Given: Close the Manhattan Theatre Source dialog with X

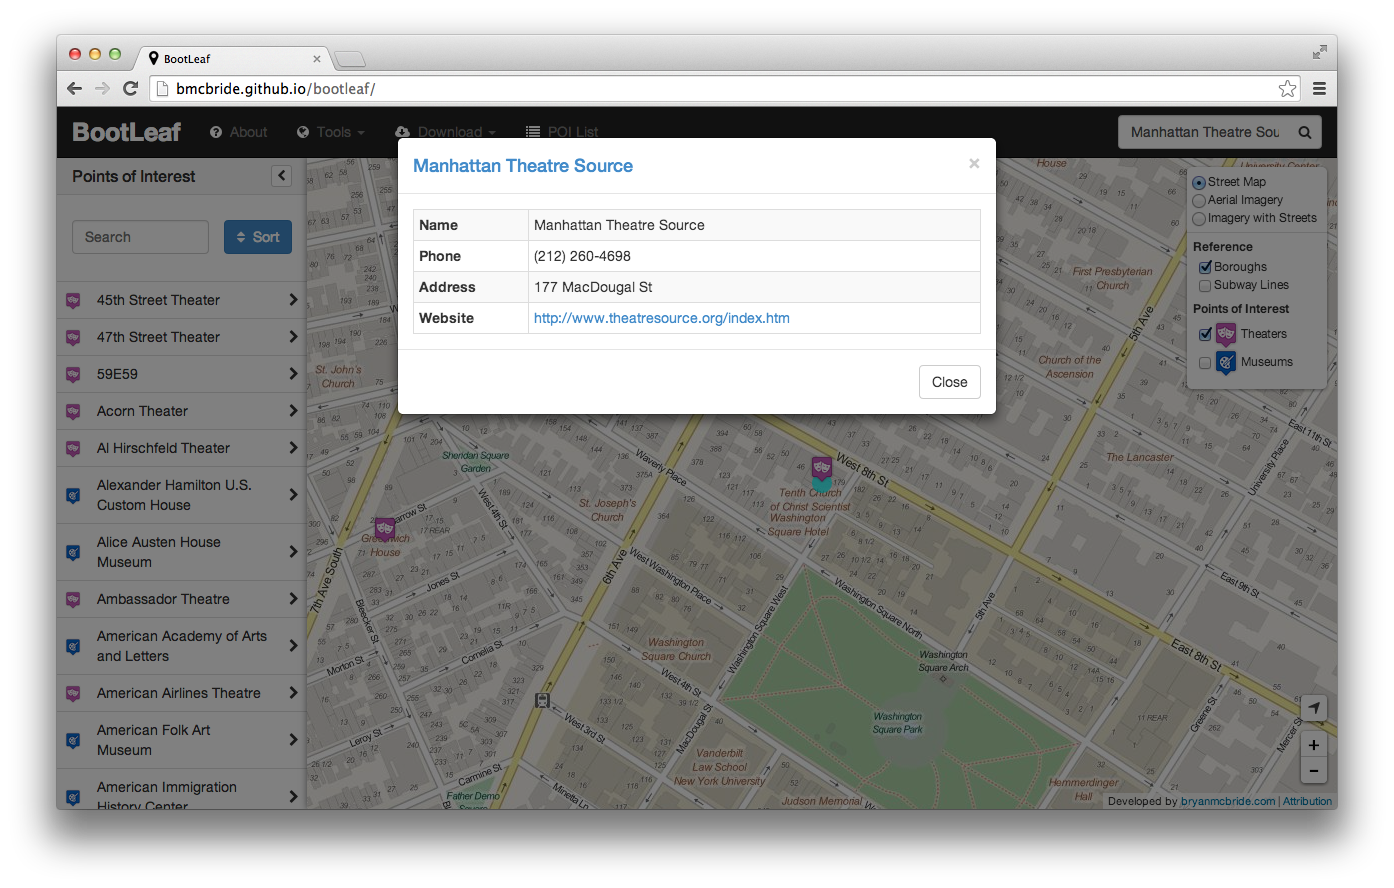Looking at the screenshot, I should coord(973,163).
